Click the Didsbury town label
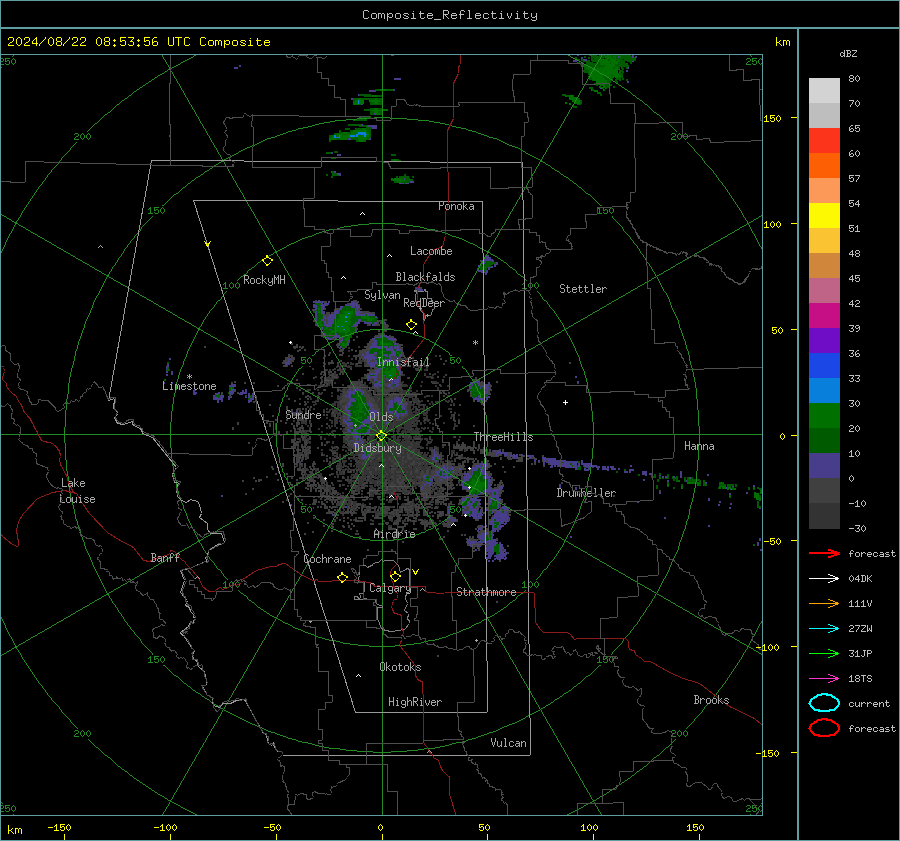Screen dimensions: 900x841 [377, 448]
